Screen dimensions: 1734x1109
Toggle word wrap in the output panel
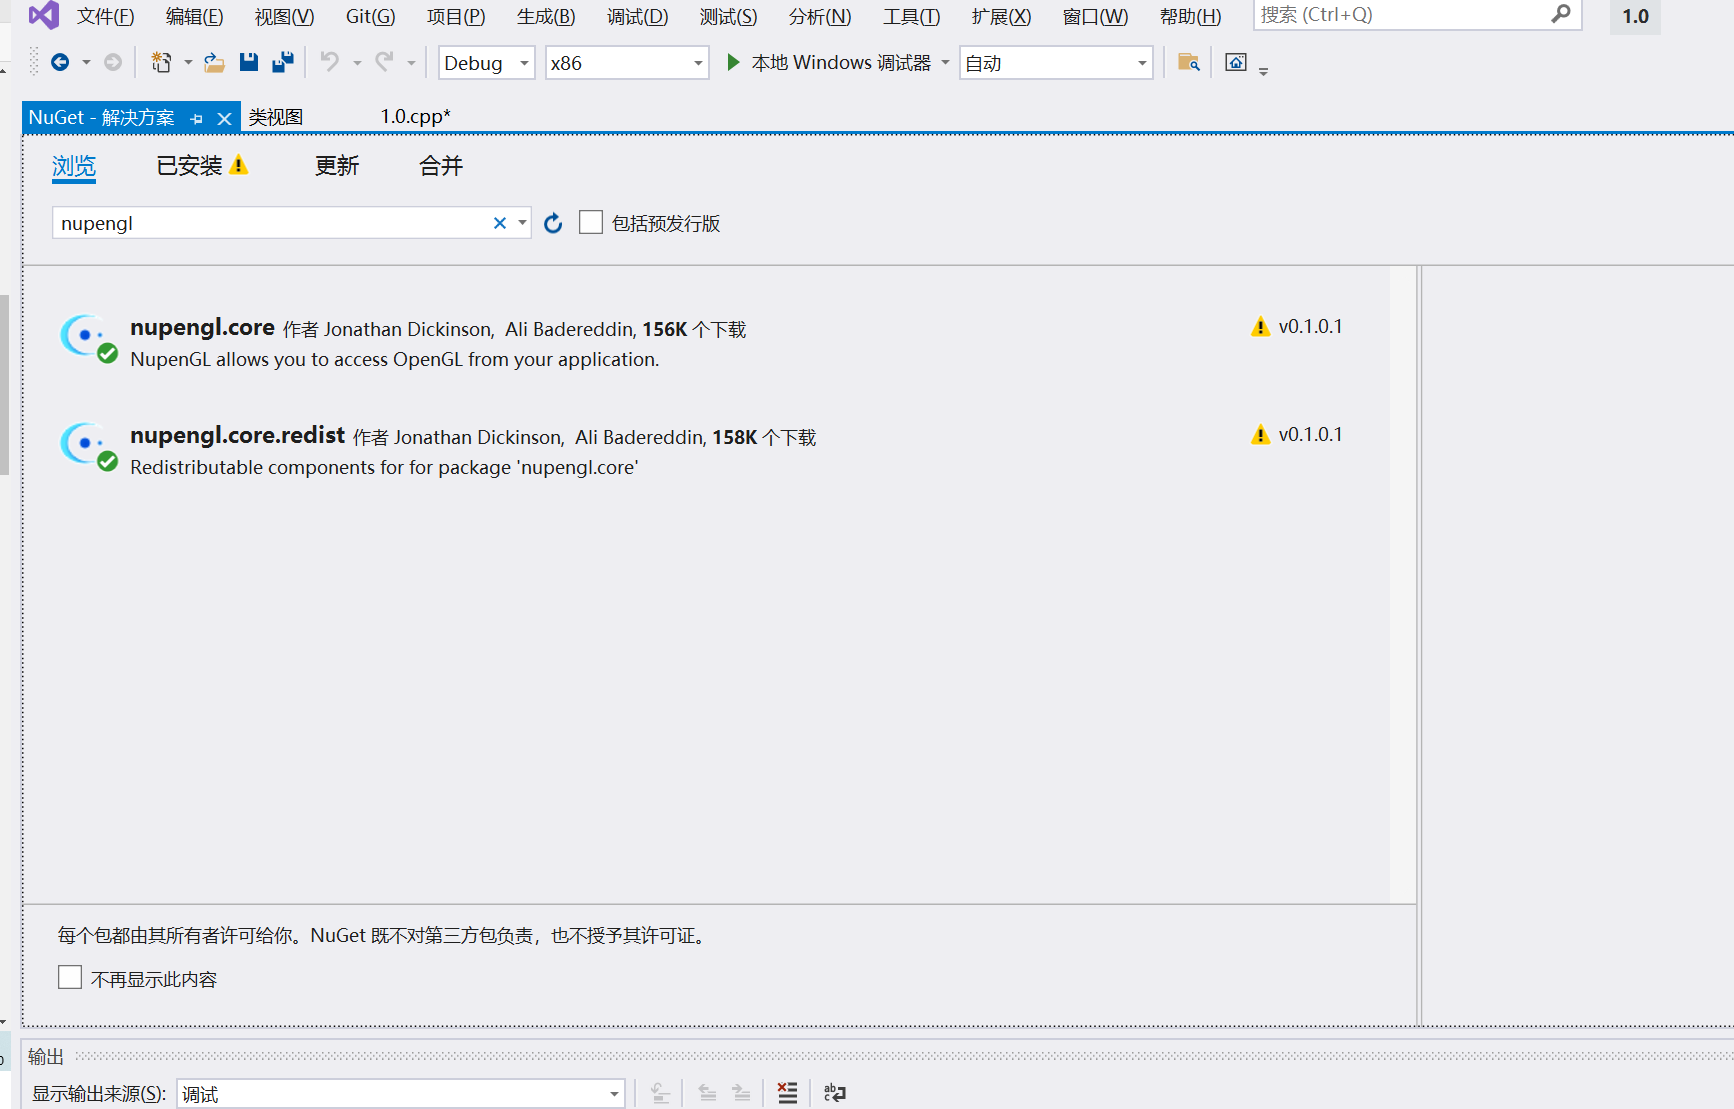(835, 1093)
